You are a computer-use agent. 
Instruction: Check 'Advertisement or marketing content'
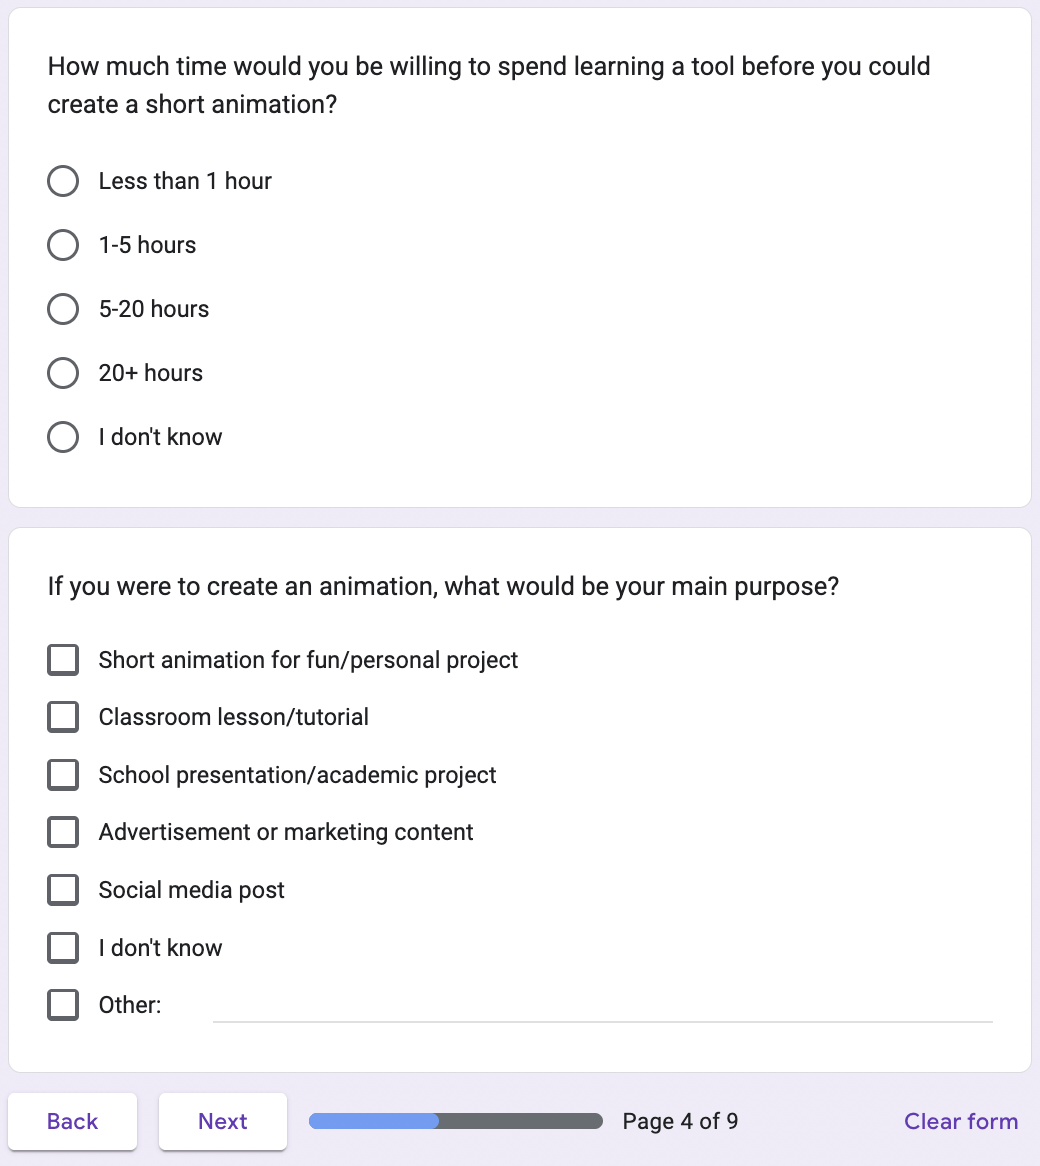[x=63, y=832]
